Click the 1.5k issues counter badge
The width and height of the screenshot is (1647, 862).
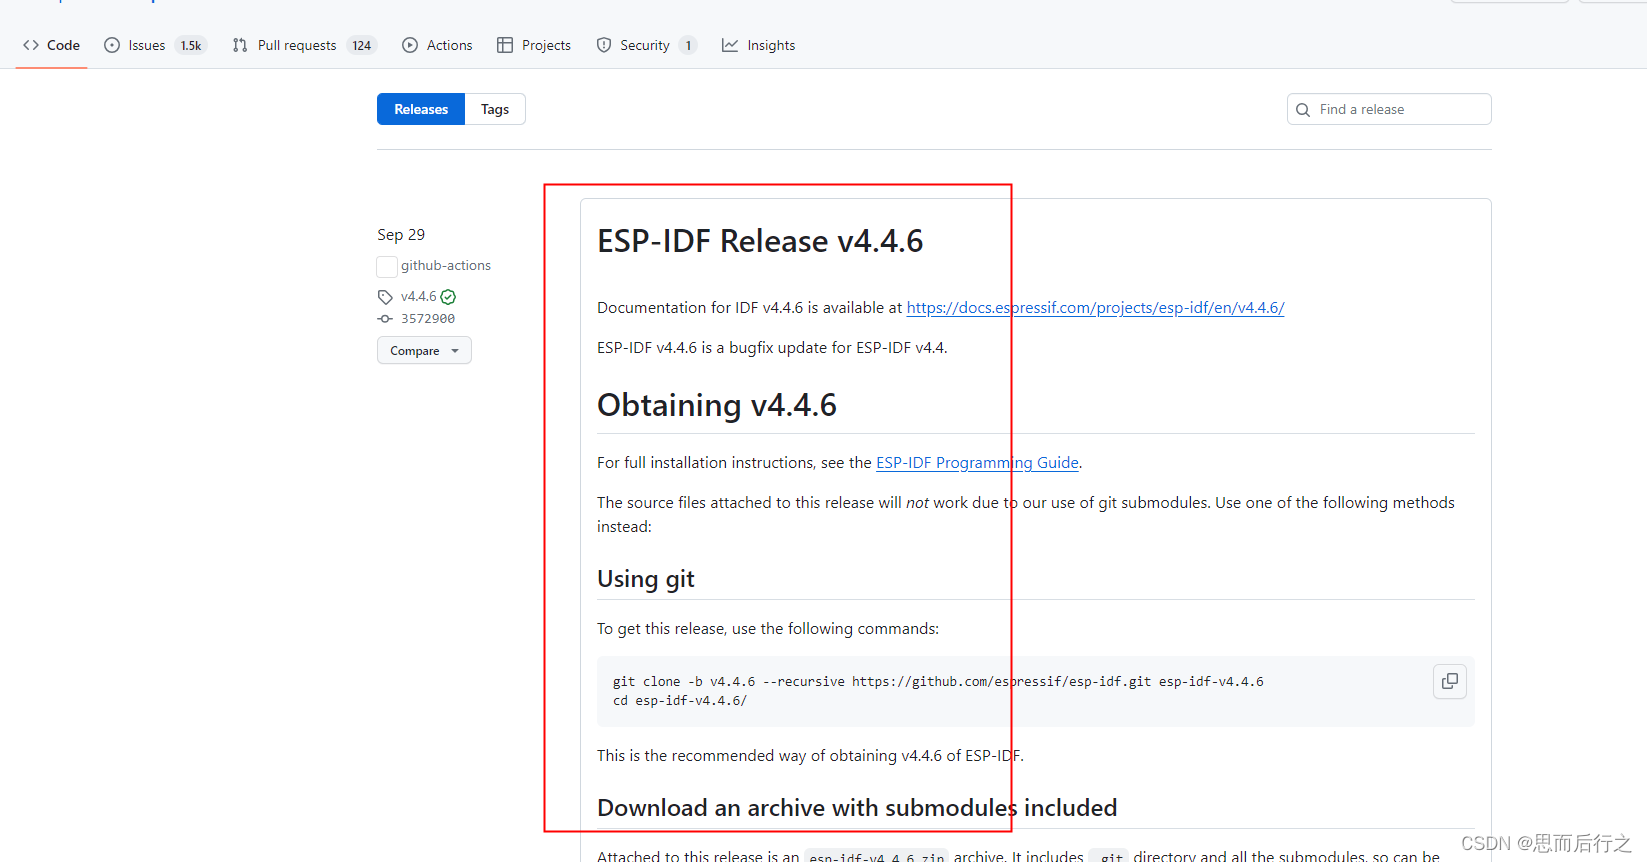point(191,45)
